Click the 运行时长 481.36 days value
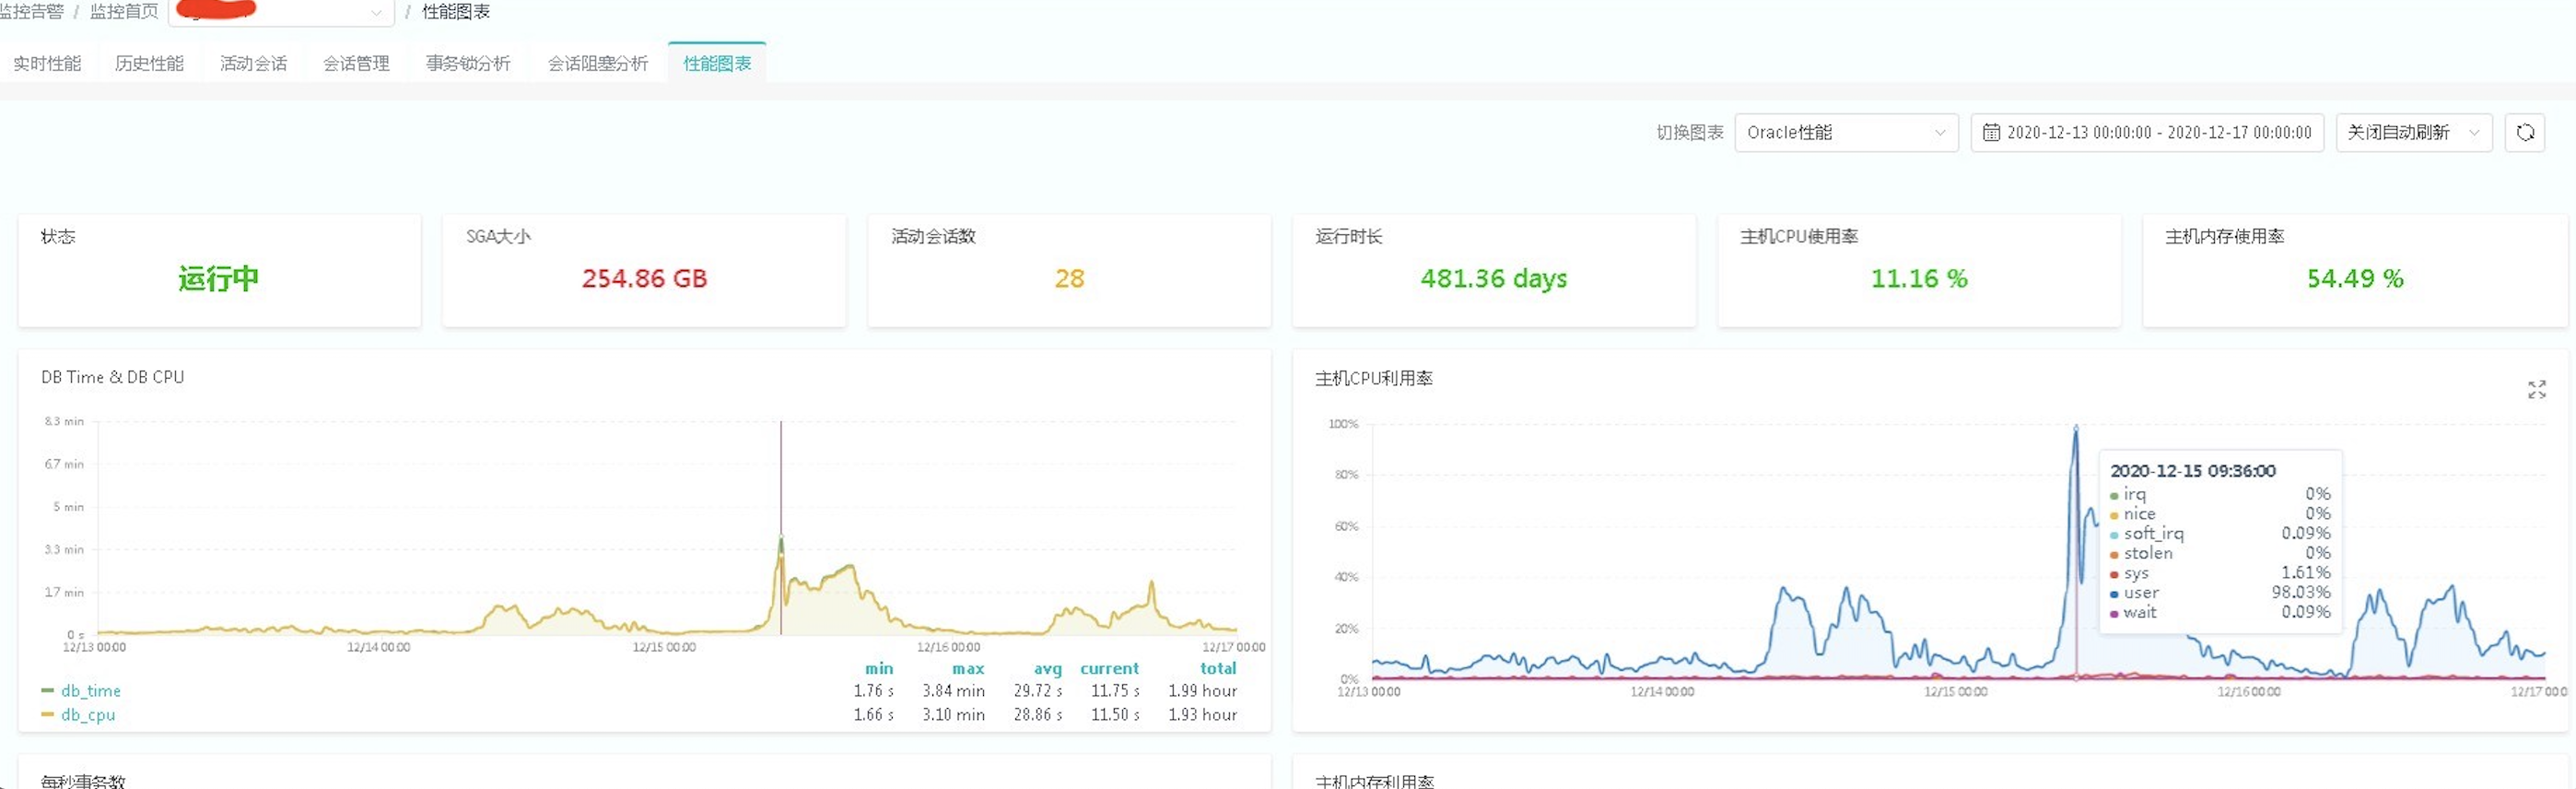This screenshot has width=2576, height=789. coord(1493,278)
